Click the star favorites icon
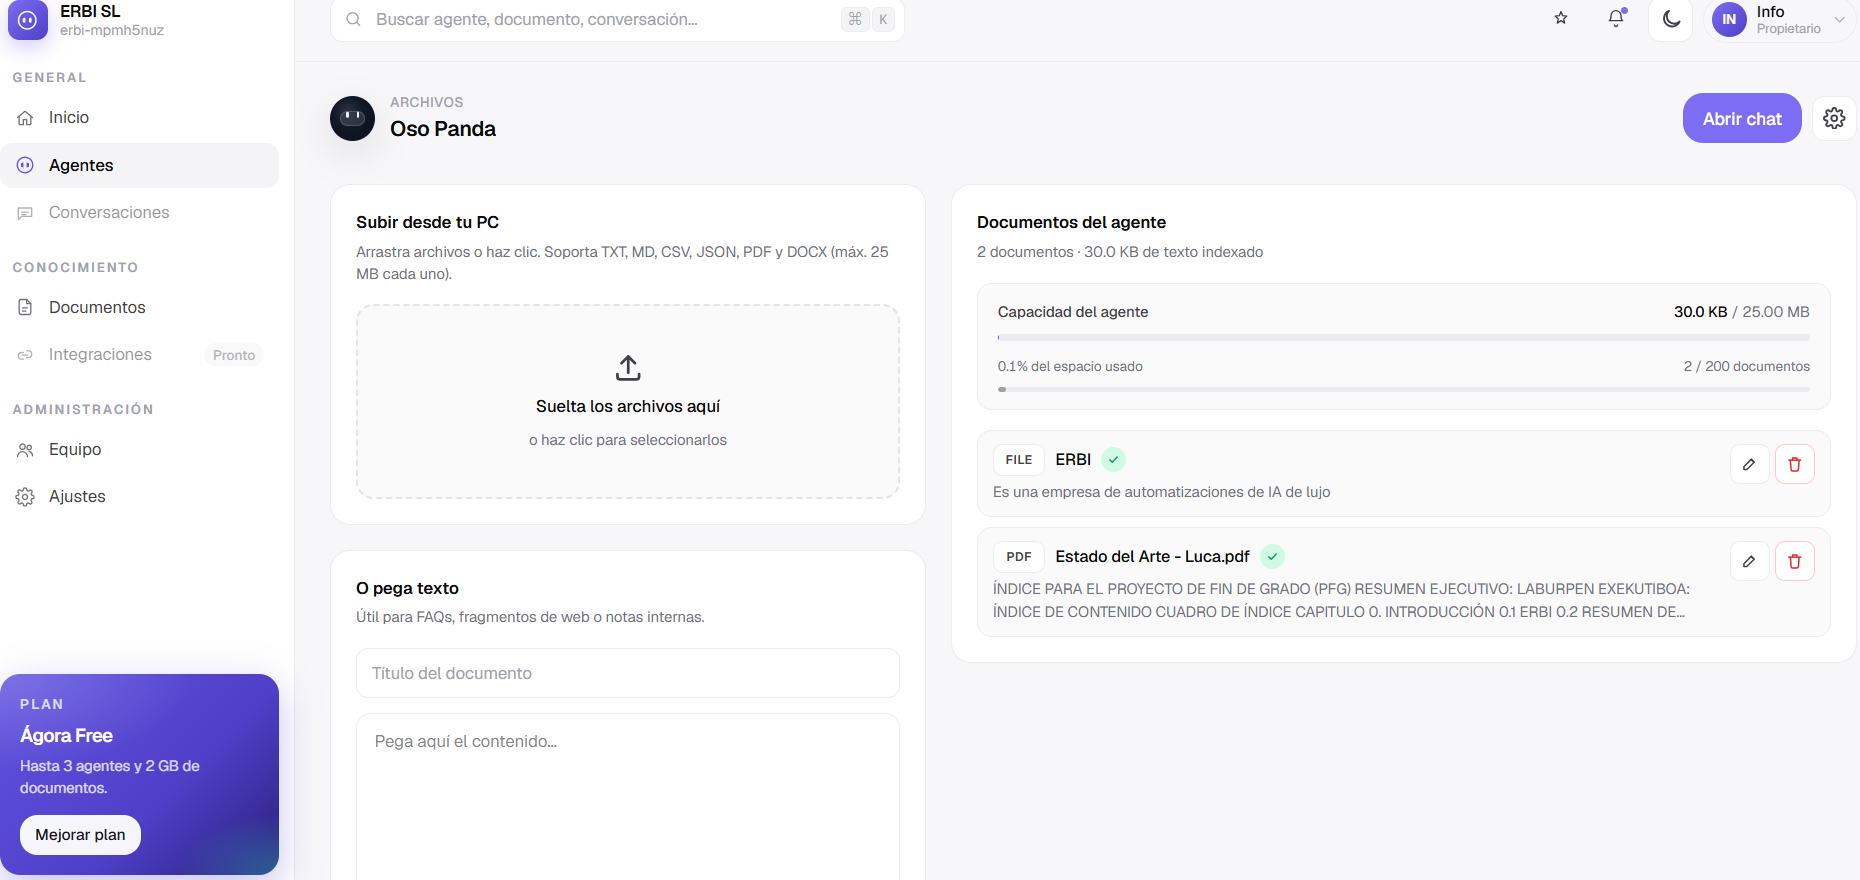This screenshot has height=880, width=1860. click(1561, 18)
